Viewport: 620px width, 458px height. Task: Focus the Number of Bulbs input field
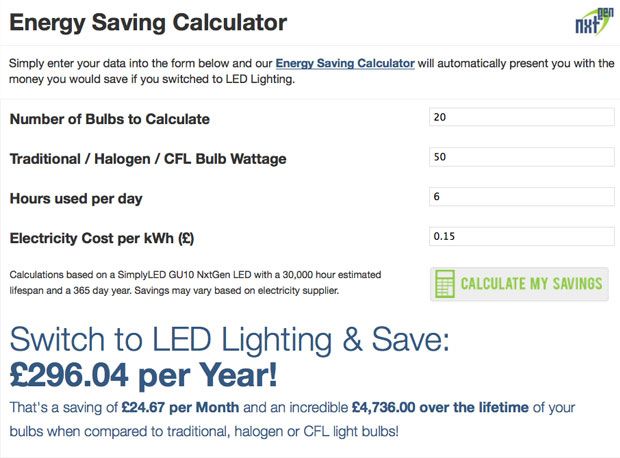tap(522, 117)
